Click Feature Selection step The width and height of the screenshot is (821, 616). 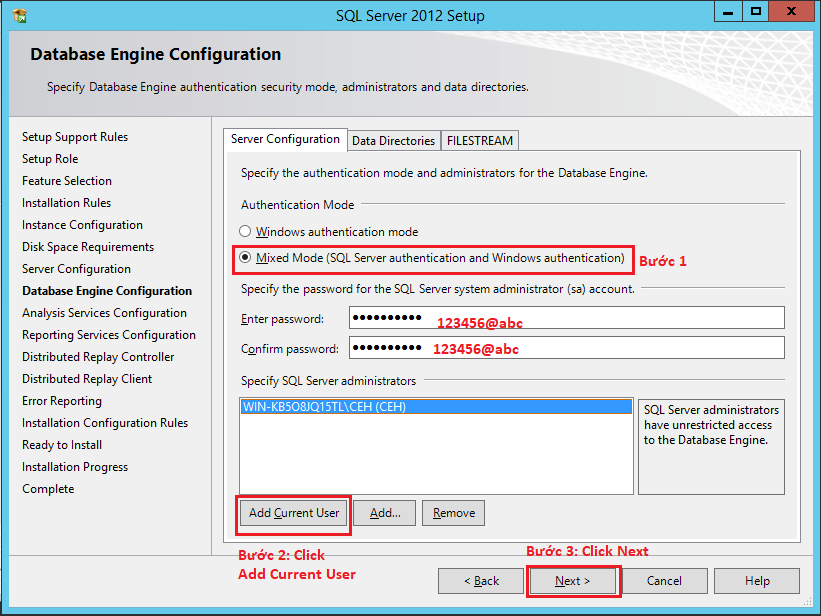pyautogui.click(x=67, y=181)
